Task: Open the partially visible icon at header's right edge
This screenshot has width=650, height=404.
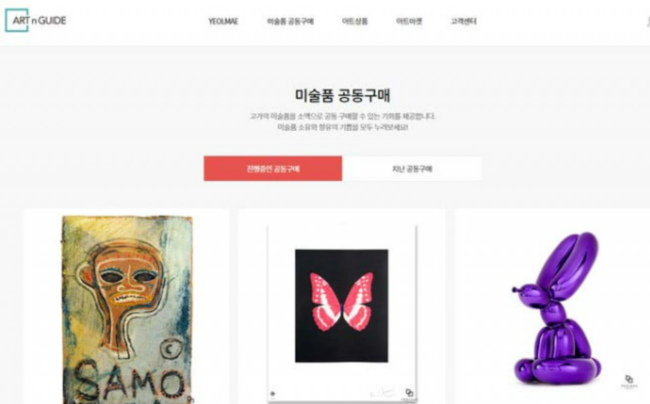Action: point(648,21)
